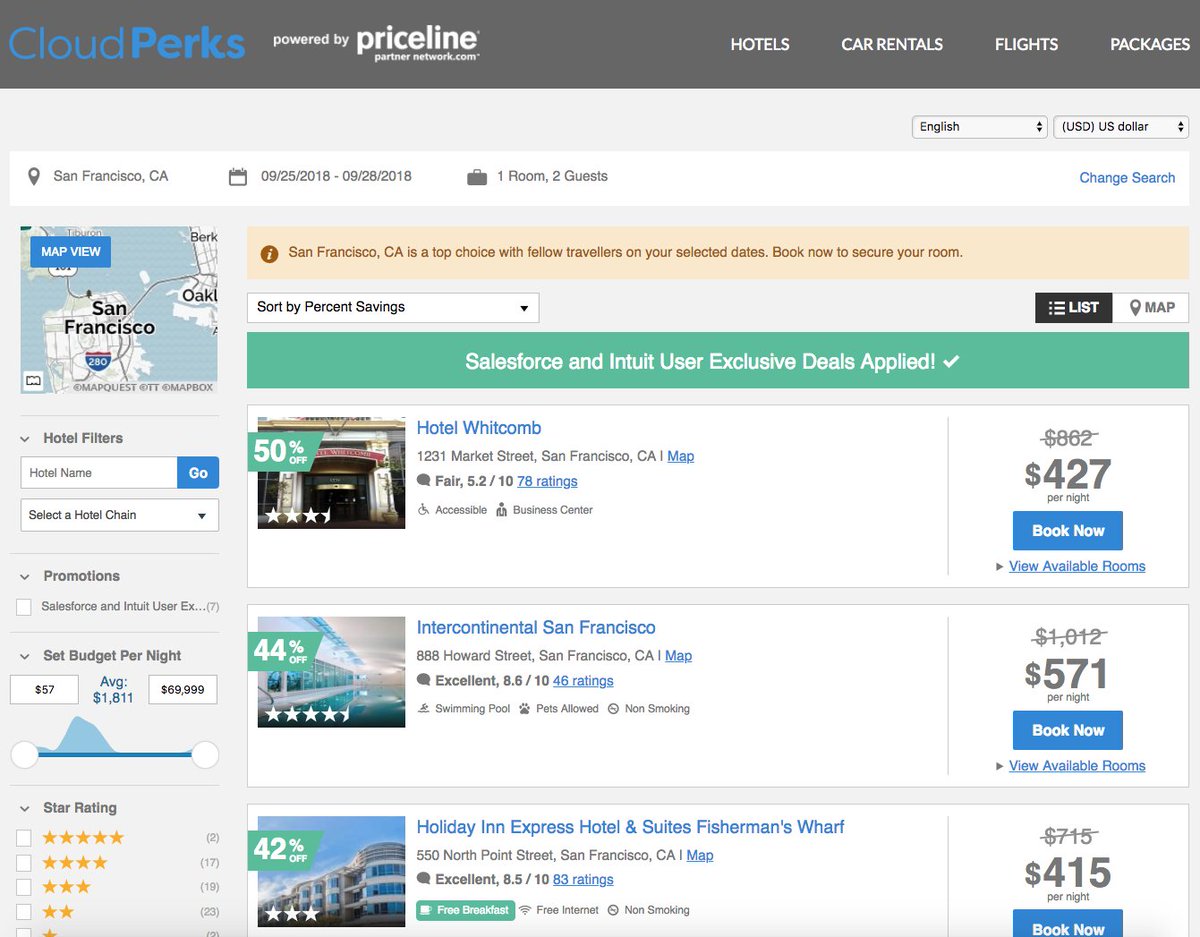Screen dimensions: 1200x937
Task: Switch to the MAP results view
Action: point(1151,308)
